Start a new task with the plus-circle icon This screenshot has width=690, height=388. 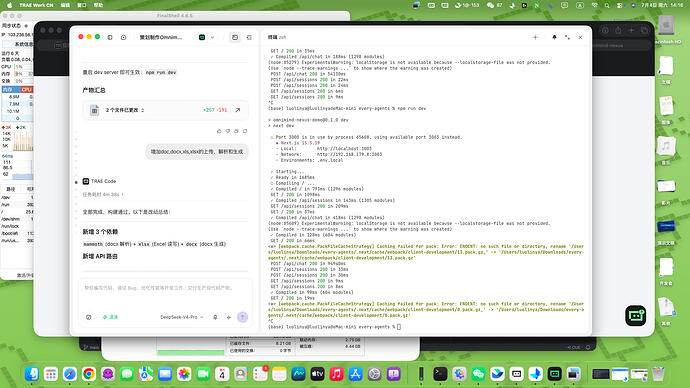[x=124, y=37]
